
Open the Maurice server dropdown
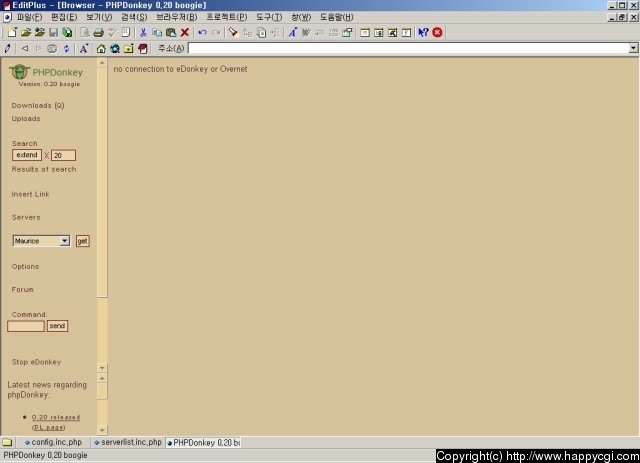tap(41, 241)
